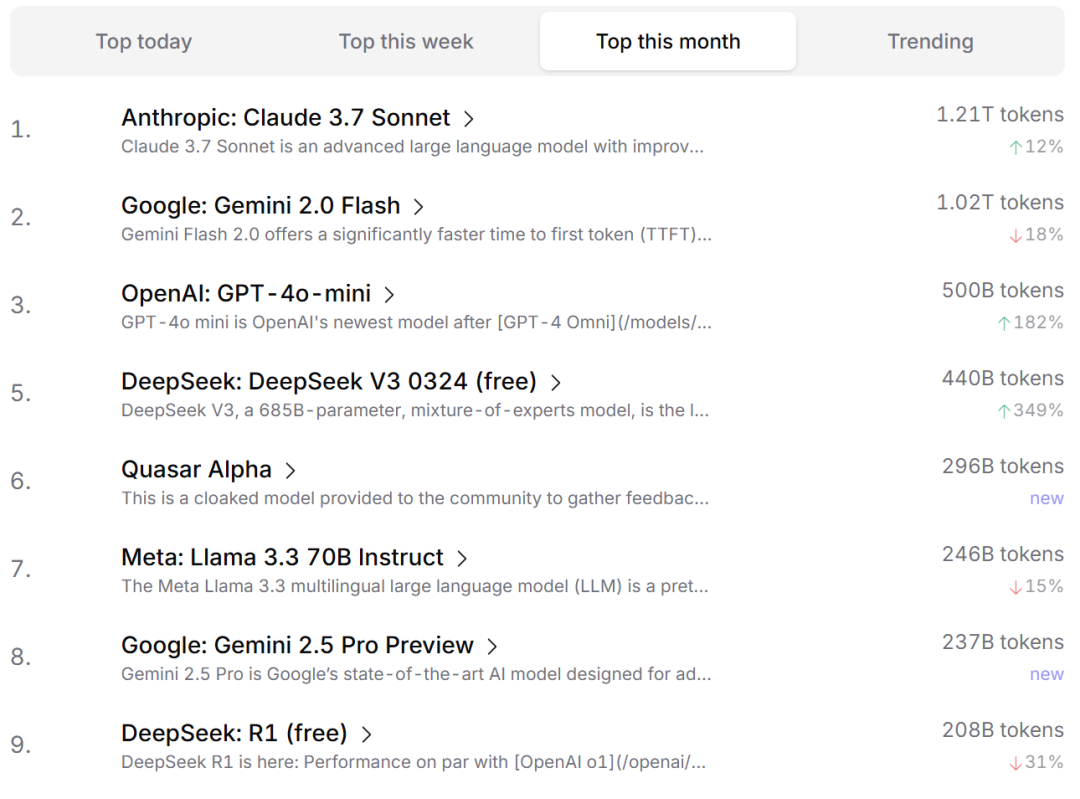
Task: Open the Trending tab
Action: (x=930, y=42)
